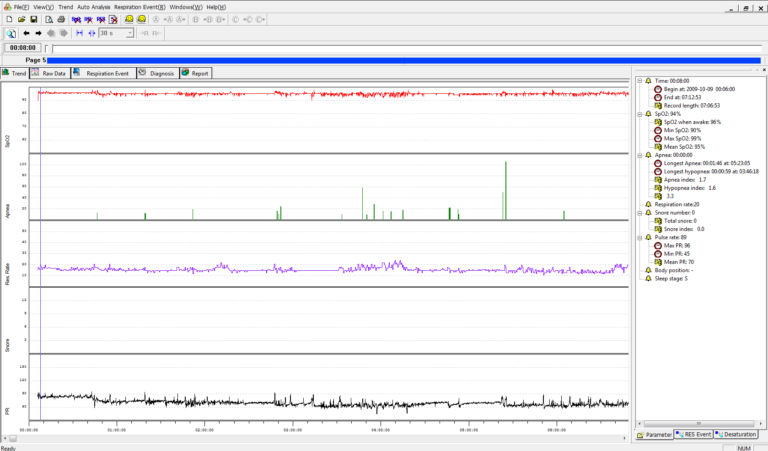Screen dimensions: 768x451
Task: Save the recording using the floppy icon
Action: 33,19
